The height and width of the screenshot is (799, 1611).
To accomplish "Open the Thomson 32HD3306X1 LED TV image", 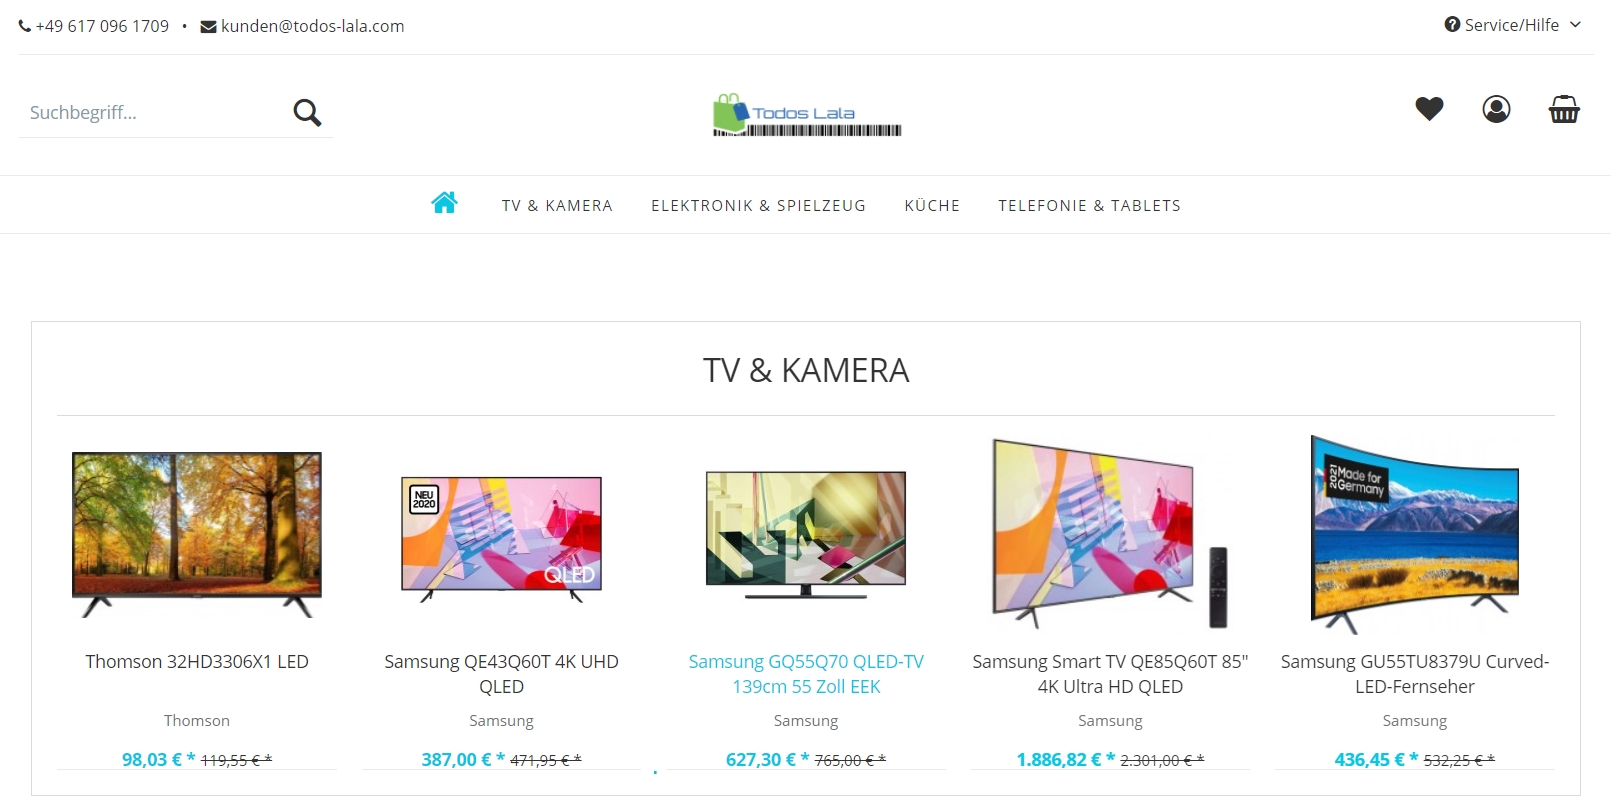I will pos(197,534).
